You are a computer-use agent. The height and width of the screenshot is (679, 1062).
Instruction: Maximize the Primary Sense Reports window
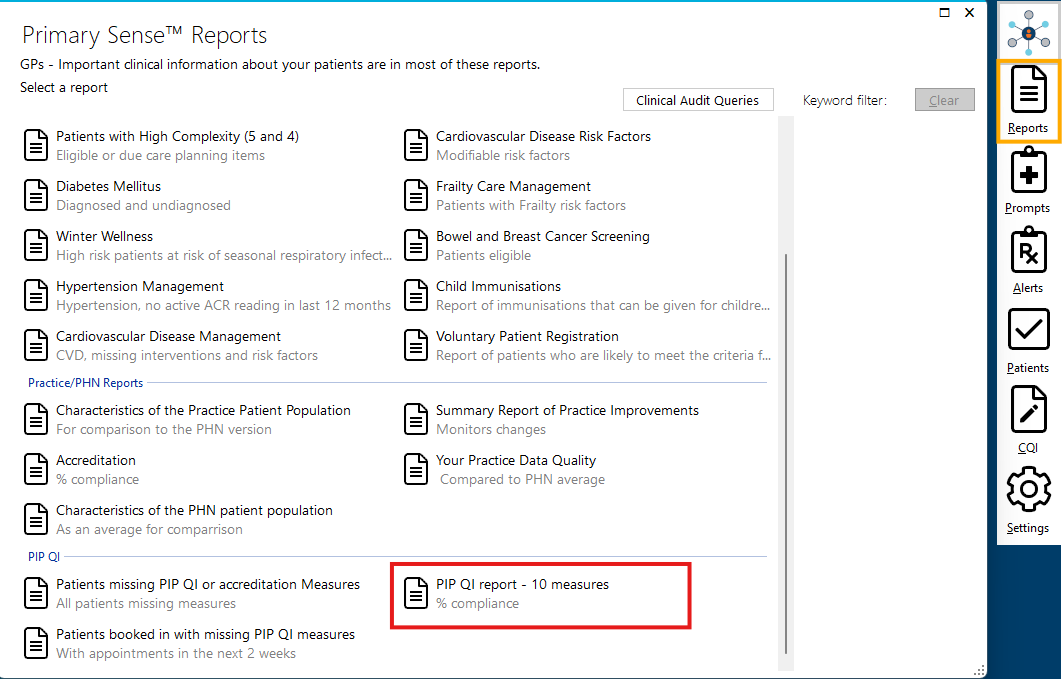tap(944, 13)
